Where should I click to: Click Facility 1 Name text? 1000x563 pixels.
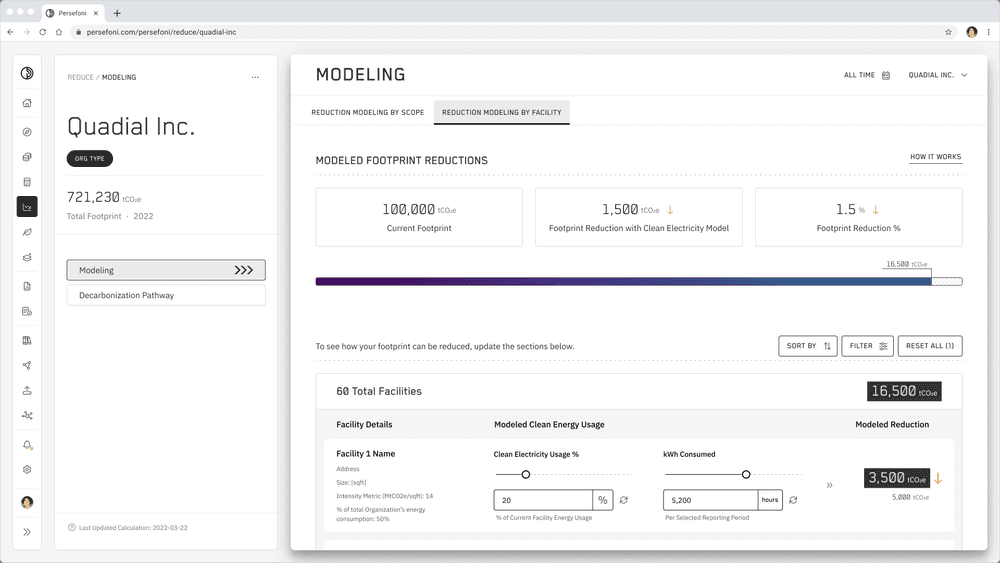(x=365, y=454)
